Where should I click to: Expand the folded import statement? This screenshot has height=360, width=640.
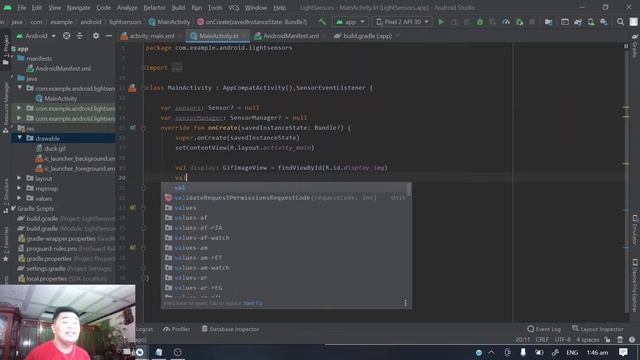point(177,68)
